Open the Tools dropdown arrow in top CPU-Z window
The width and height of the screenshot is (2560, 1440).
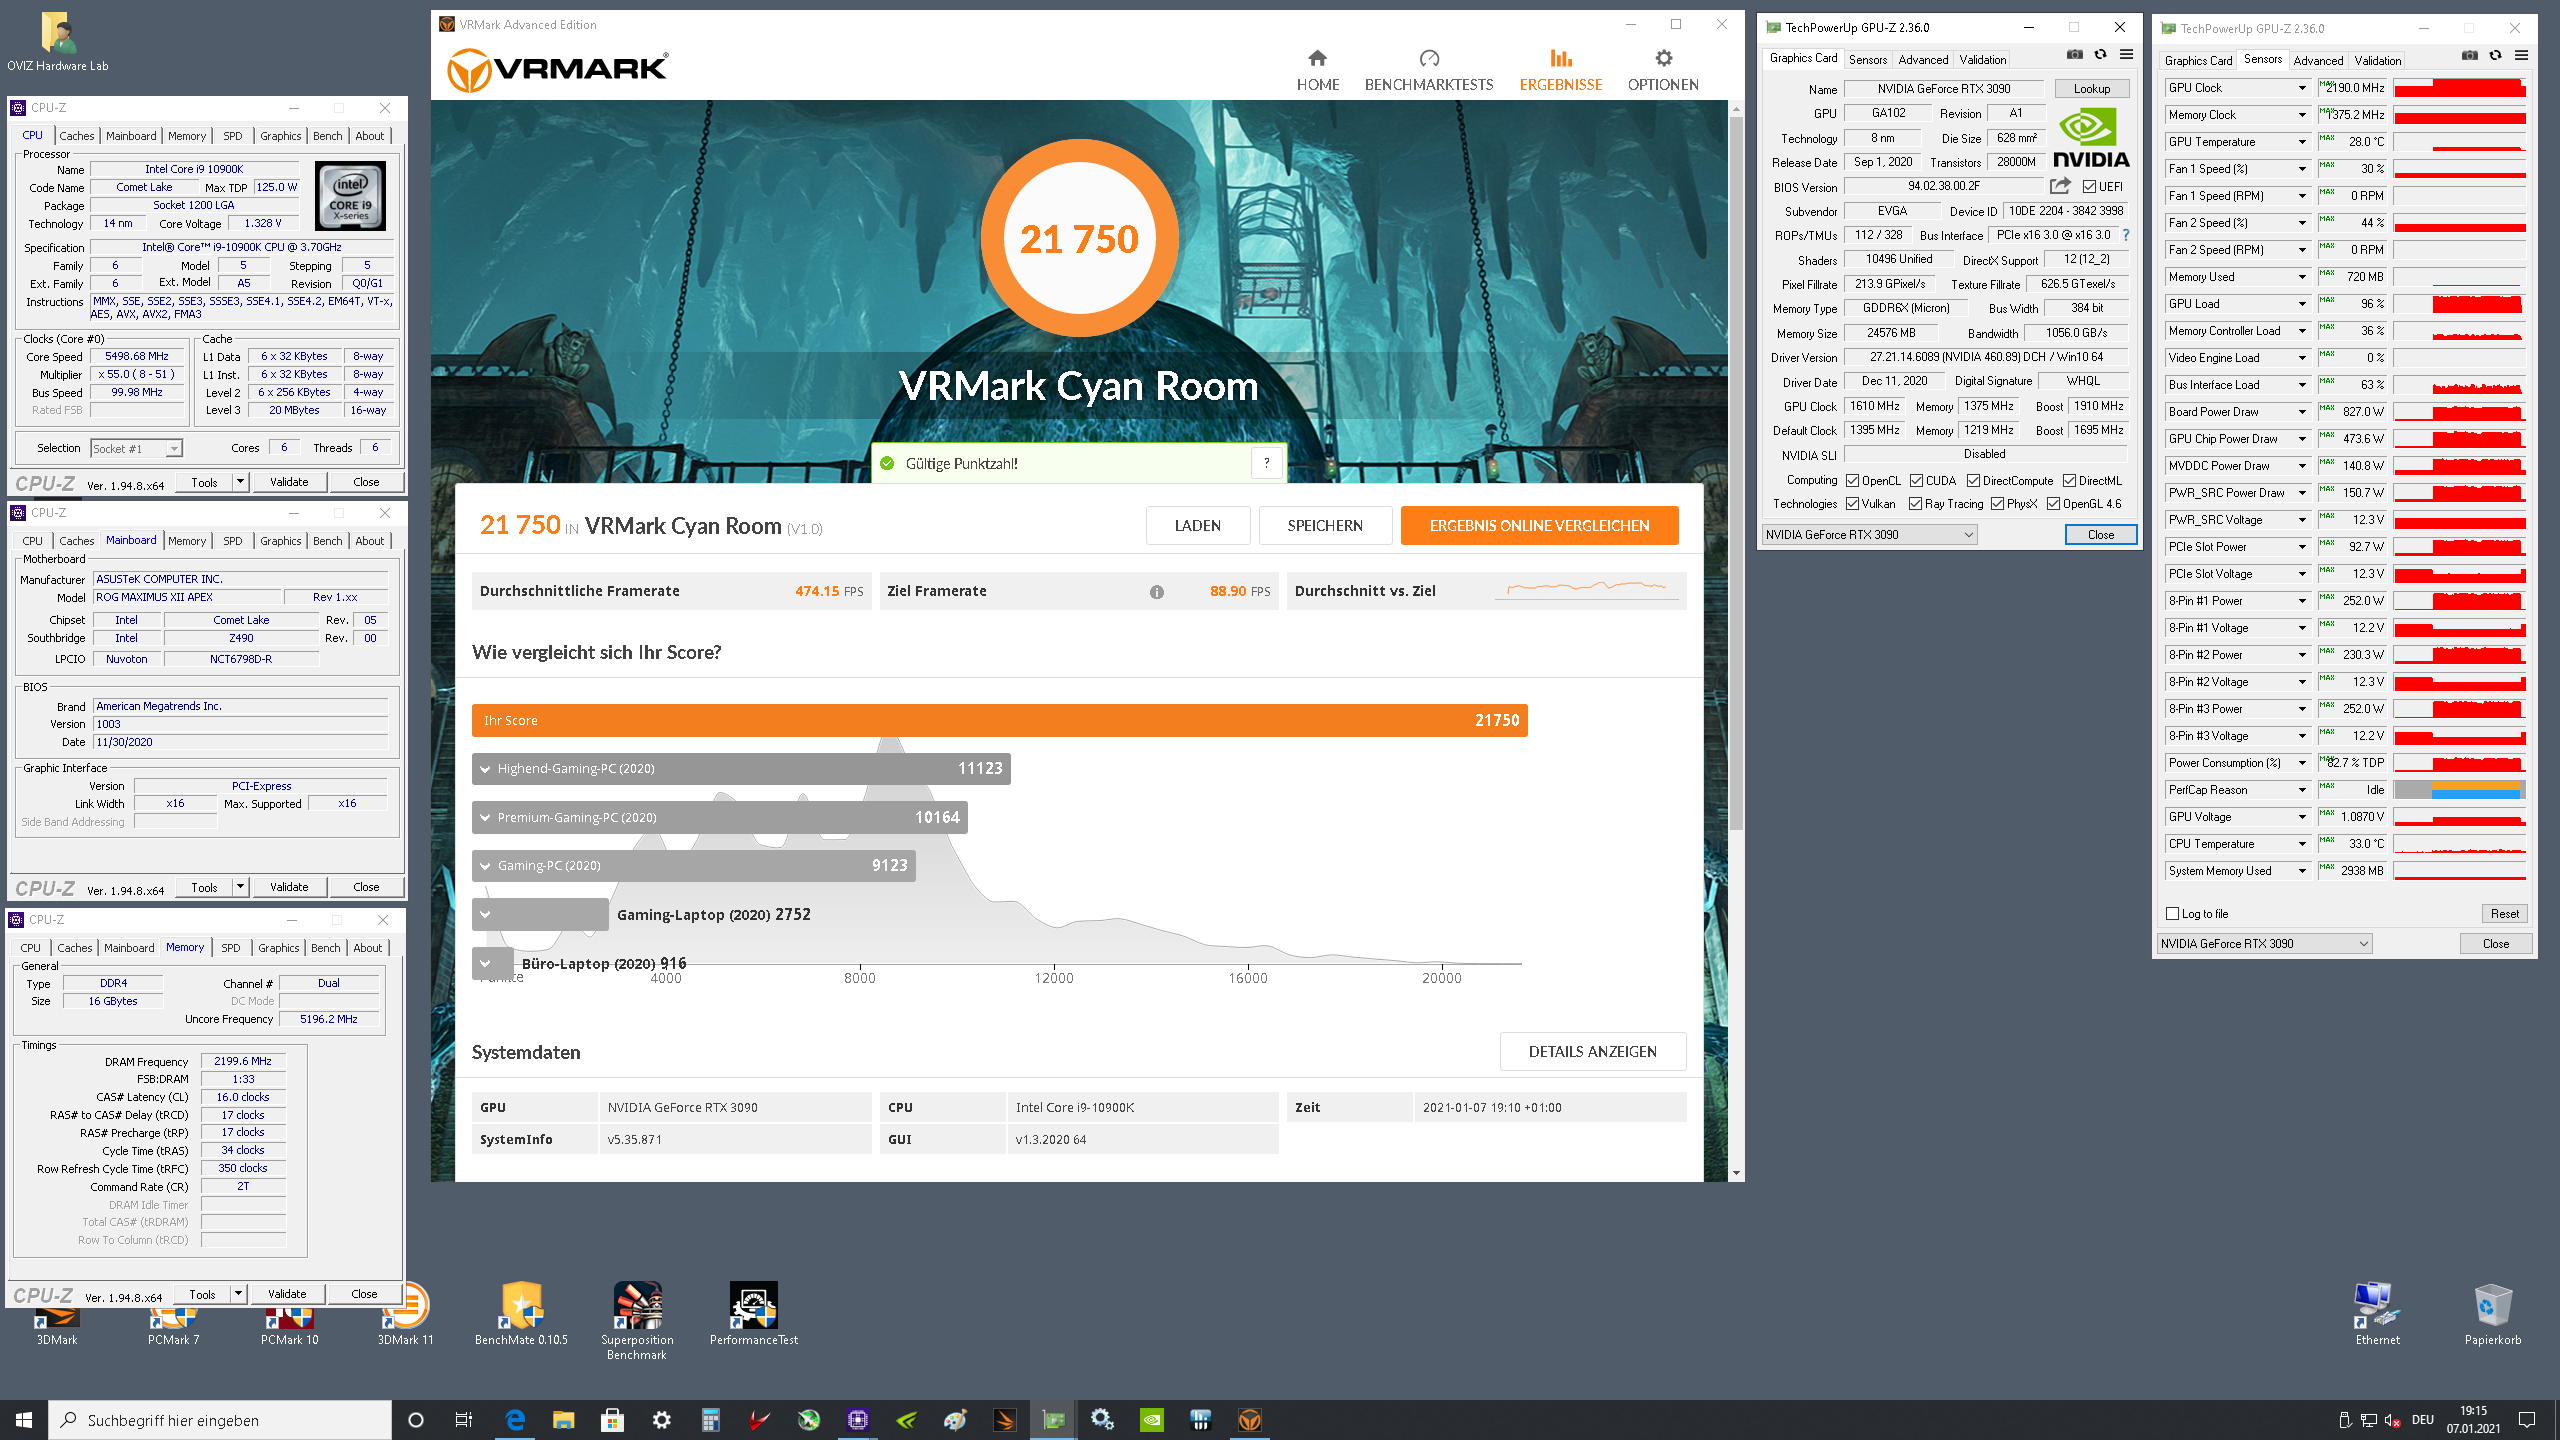pos(240,482)
